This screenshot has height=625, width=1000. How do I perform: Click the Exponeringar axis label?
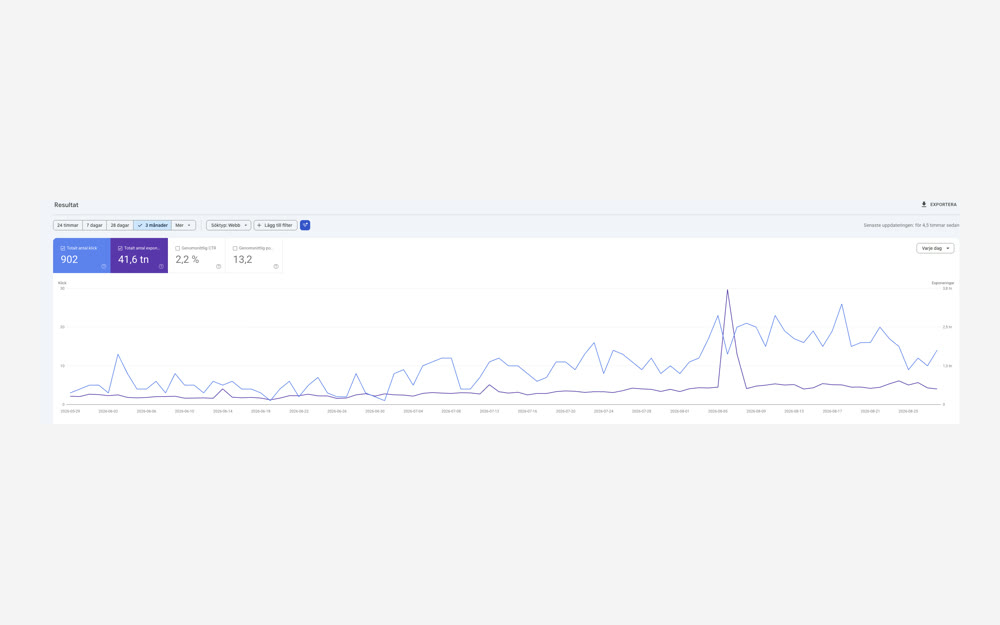coord(942,283)
